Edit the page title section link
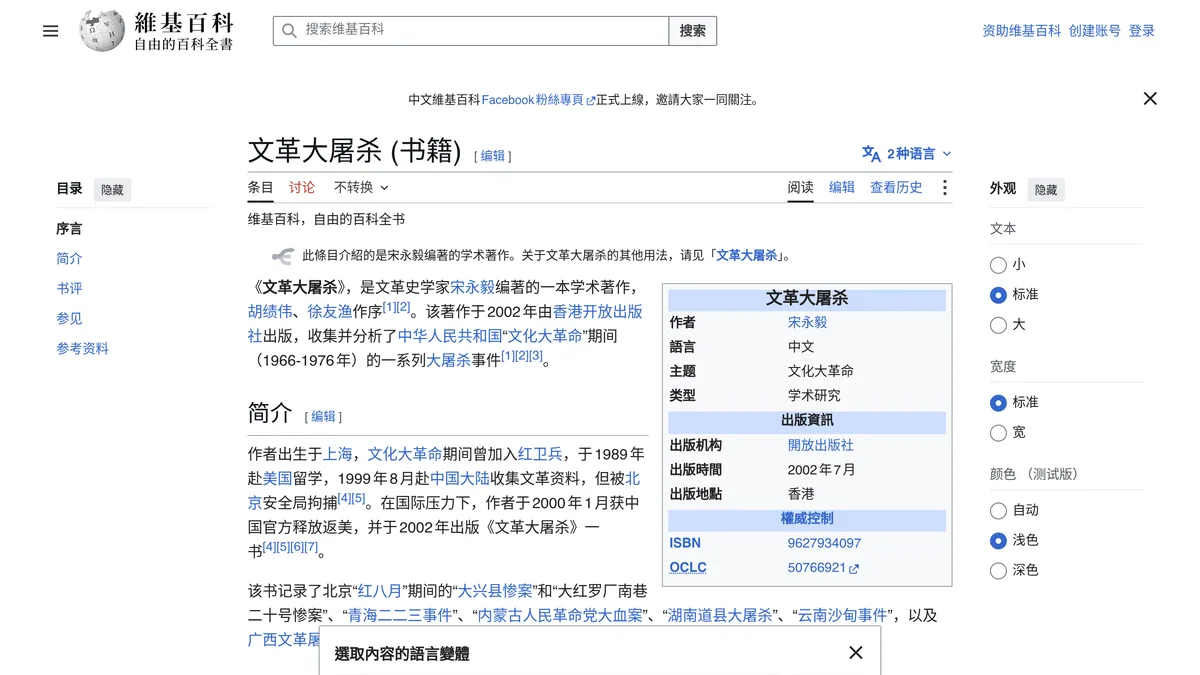Image resolution: width=1200 pixels, height=675 pixels. pos(493,156)
